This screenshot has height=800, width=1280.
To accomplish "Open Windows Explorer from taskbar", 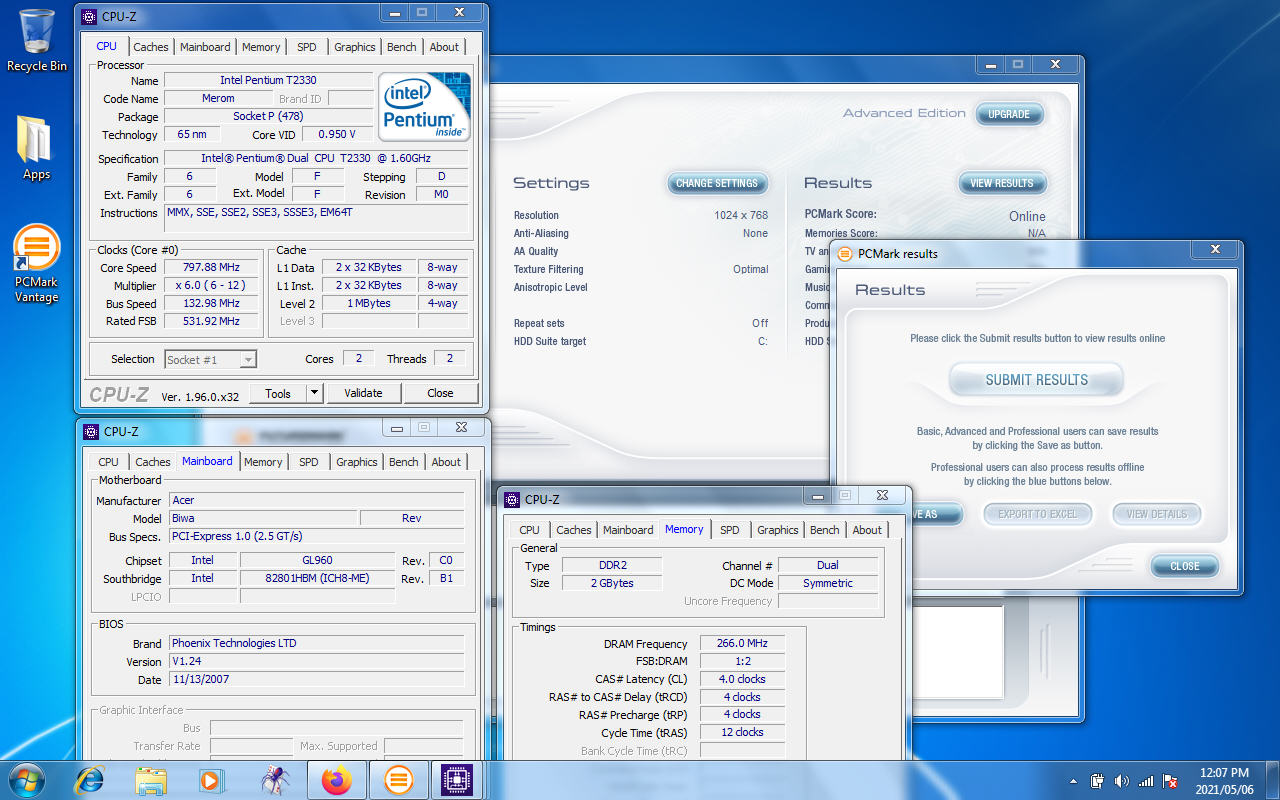I will 151,780.
